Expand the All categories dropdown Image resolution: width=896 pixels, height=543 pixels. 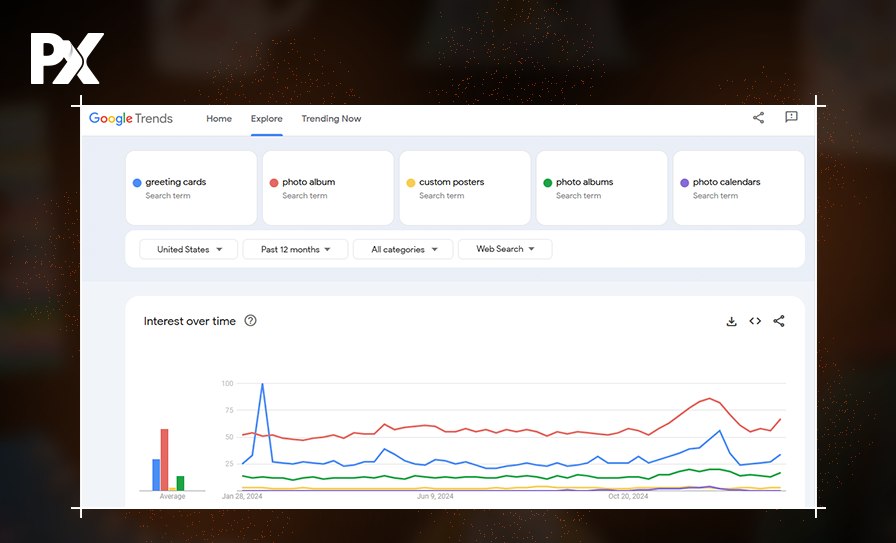[403, 249]
